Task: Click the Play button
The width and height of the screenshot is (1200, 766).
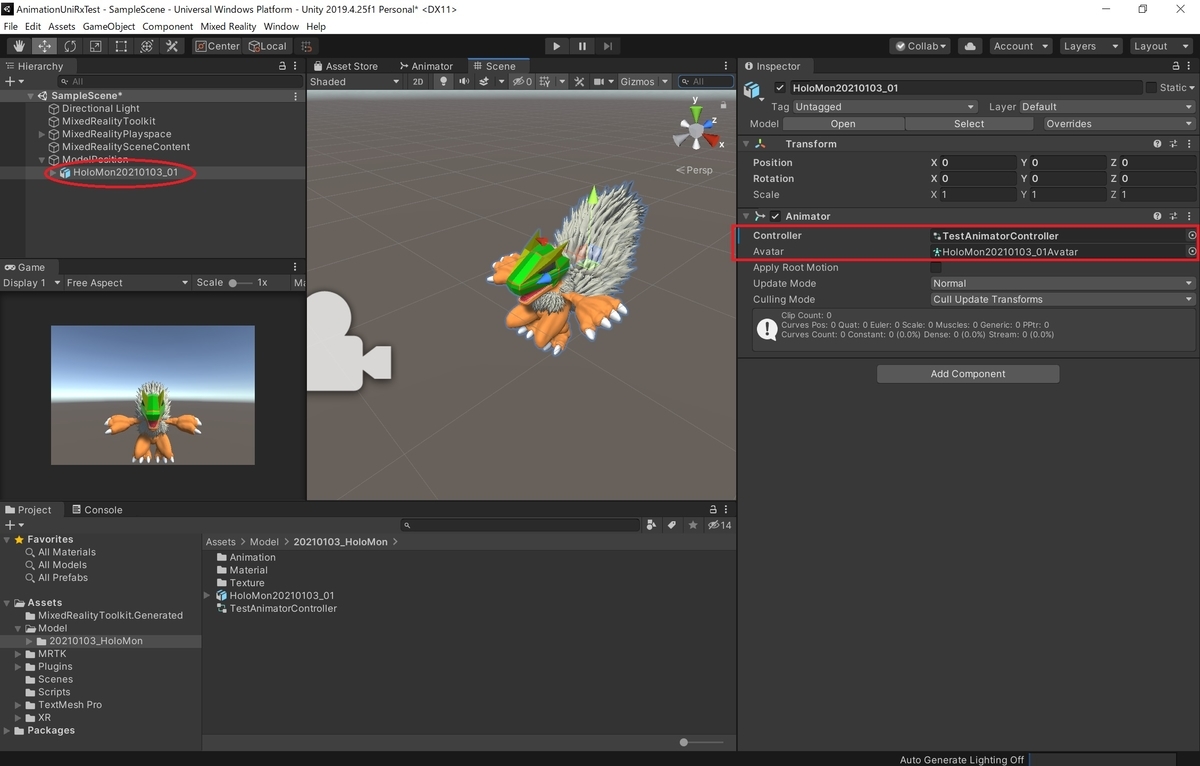Action: (x=557, y=46)
